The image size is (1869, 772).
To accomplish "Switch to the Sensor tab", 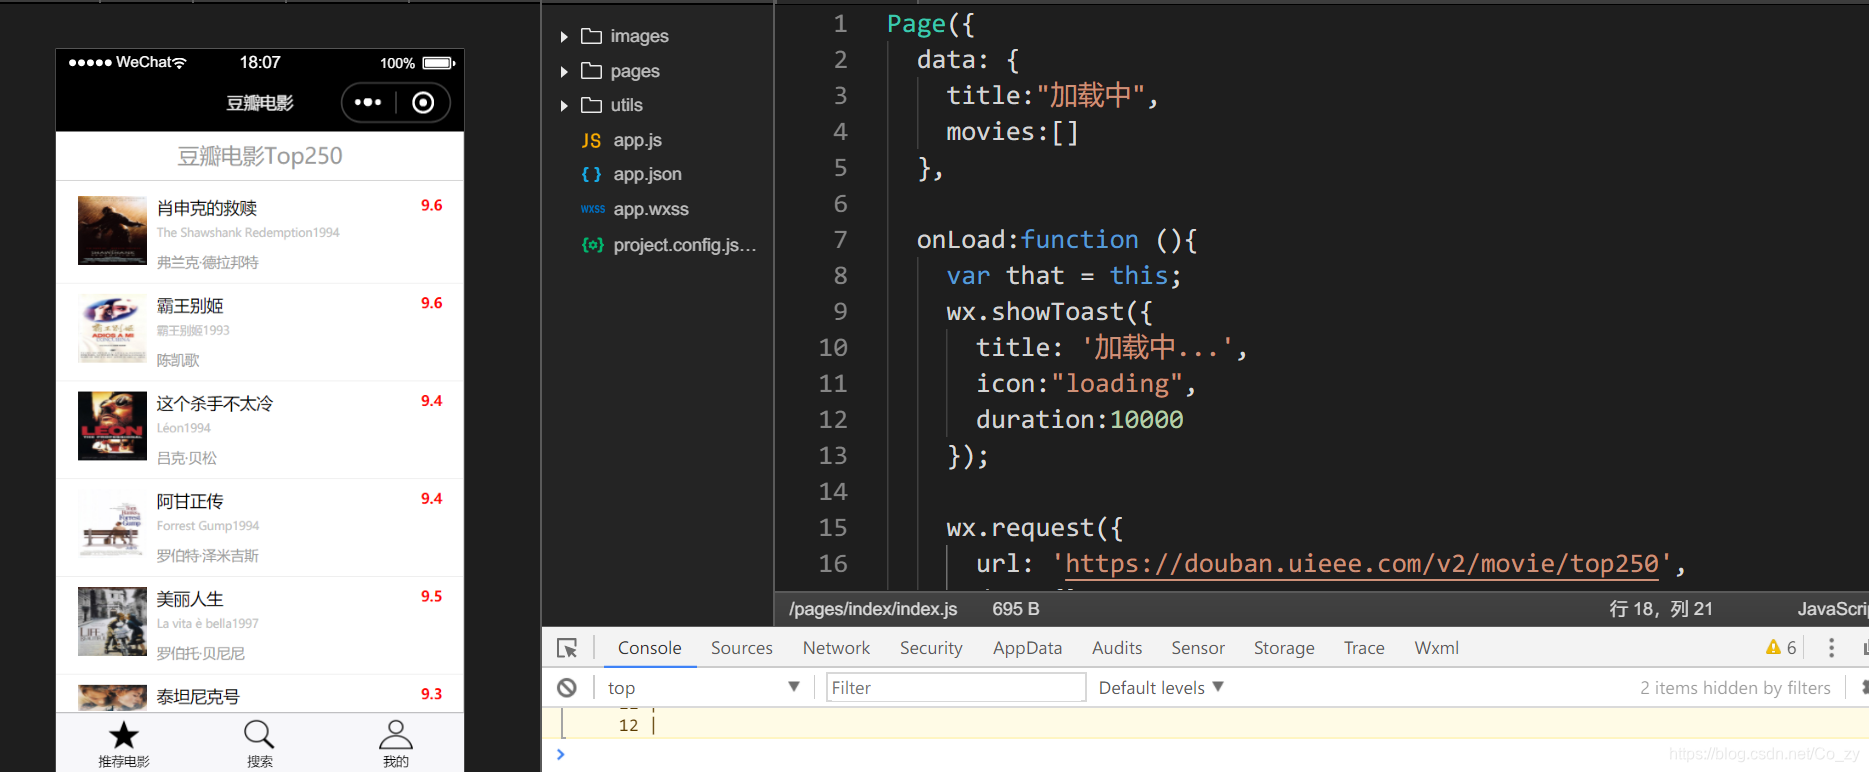I will [1198, 648].
